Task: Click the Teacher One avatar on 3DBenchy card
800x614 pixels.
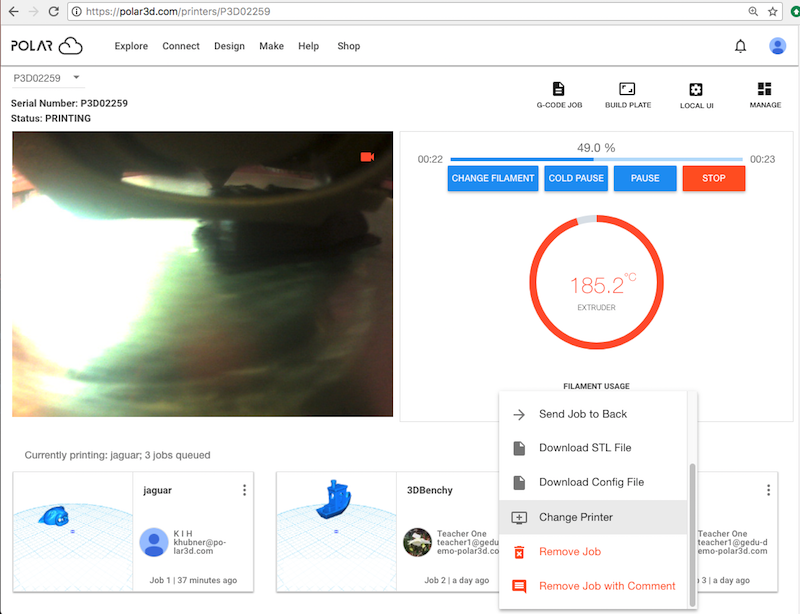Action: (417, 542)
